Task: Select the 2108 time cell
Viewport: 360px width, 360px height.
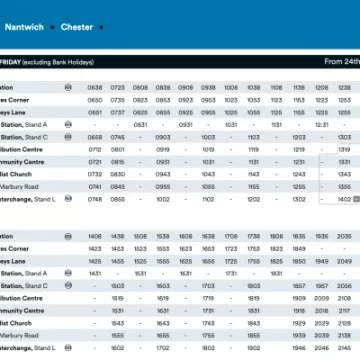Action: (344, 298)
